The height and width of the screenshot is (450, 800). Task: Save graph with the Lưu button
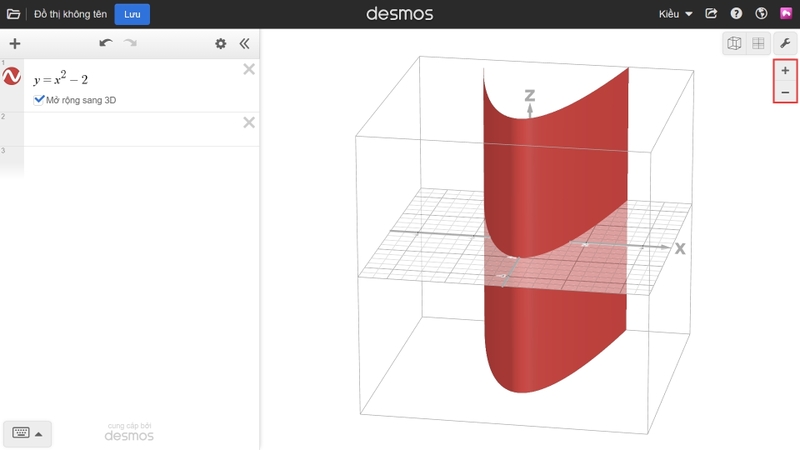[x=132, y=14]
